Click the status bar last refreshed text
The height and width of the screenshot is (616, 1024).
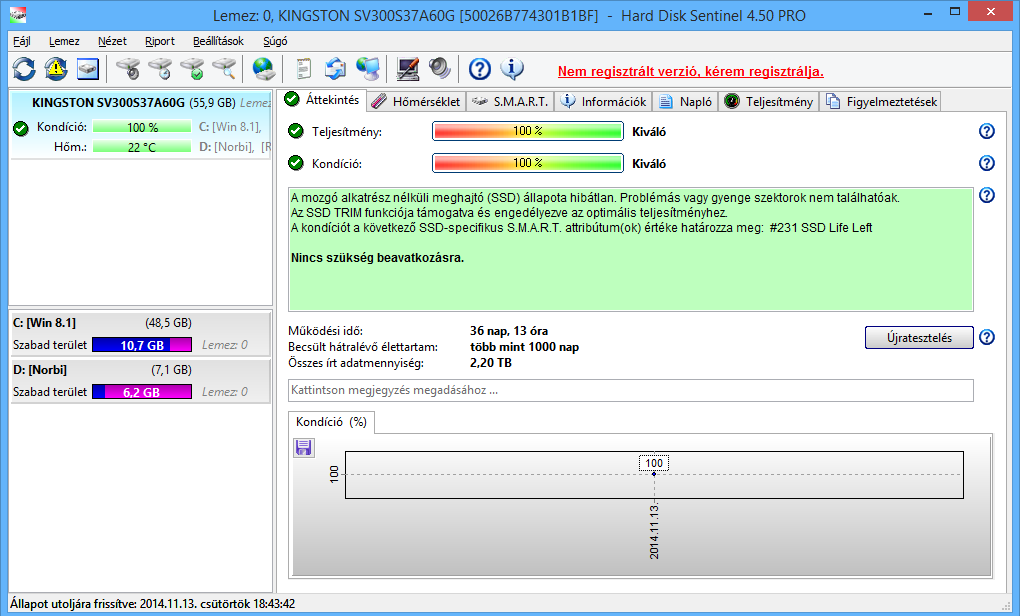point(152,604)
